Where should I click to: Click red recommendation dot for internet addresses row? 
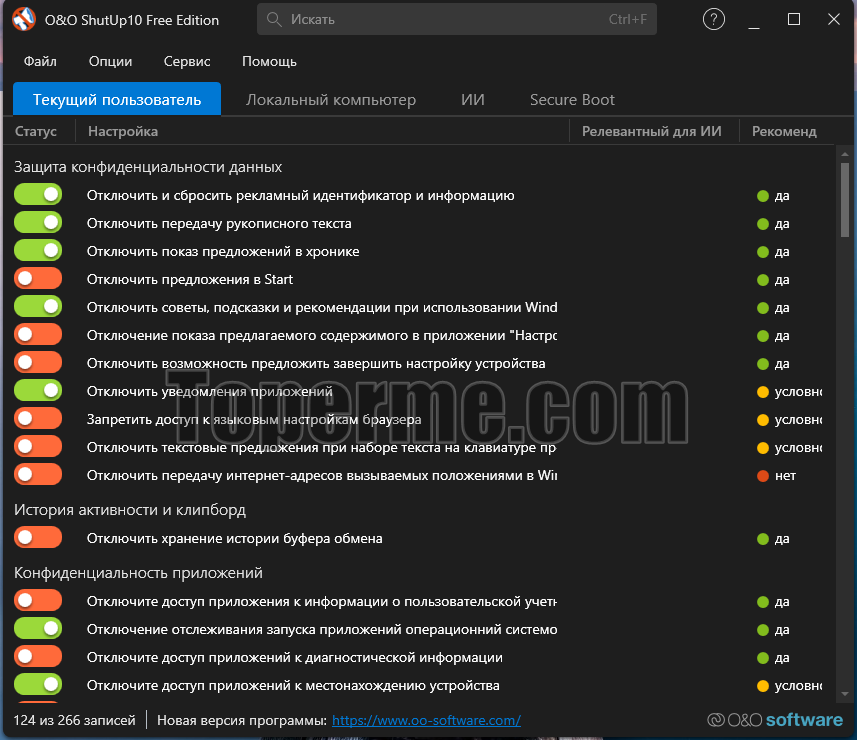click(762, 475)
